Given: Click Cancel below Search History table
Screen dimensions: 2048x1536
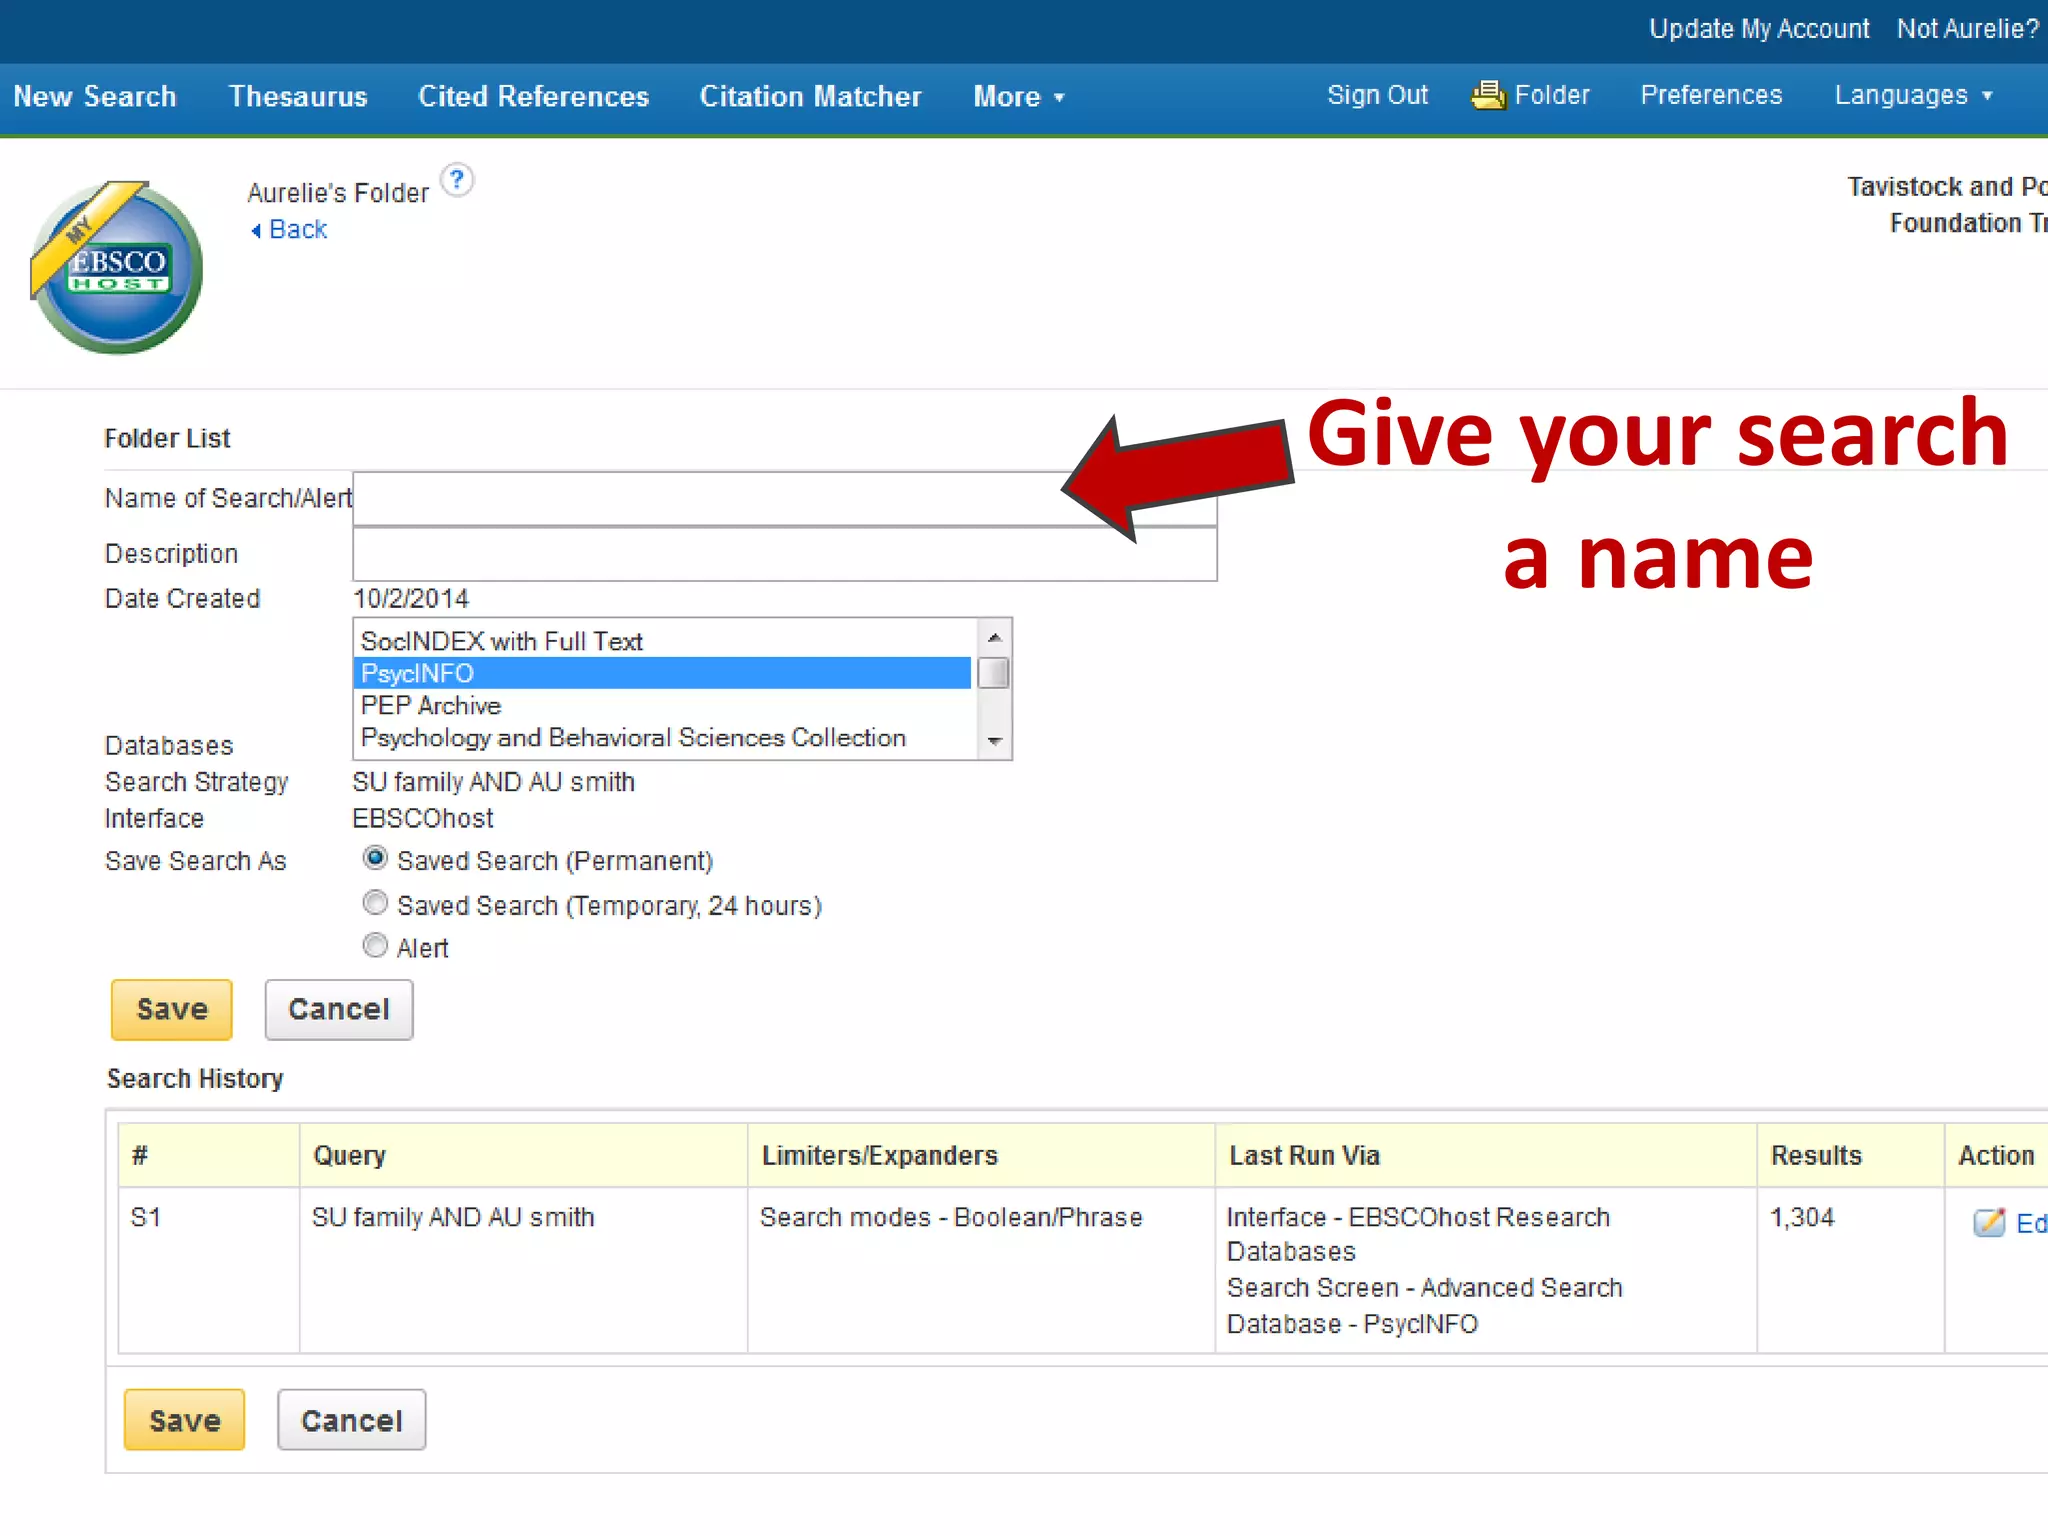Looking at the screenshot, I should 351,1420.
